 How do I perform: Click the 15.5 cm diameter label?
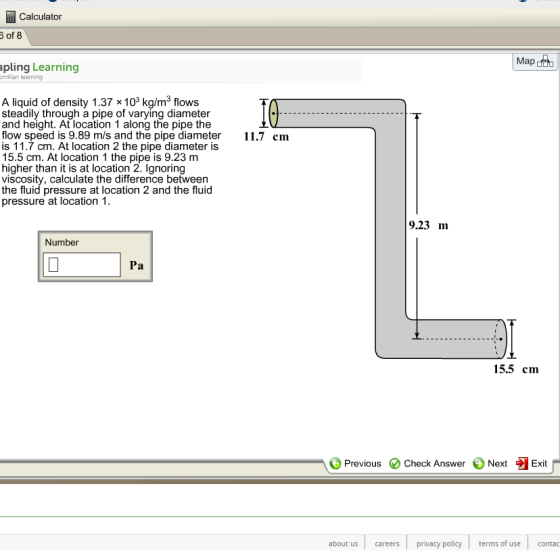pyautogui.click(x=516, y=369)
